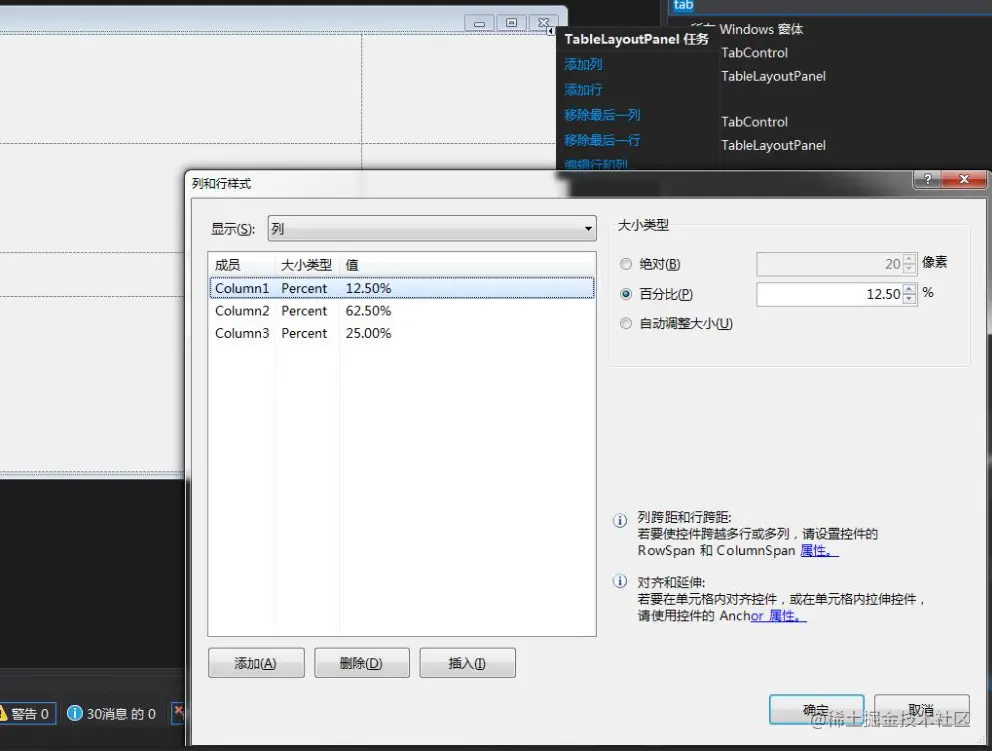
Task: Click the Delete (删除) button
Action: point(362,663)
